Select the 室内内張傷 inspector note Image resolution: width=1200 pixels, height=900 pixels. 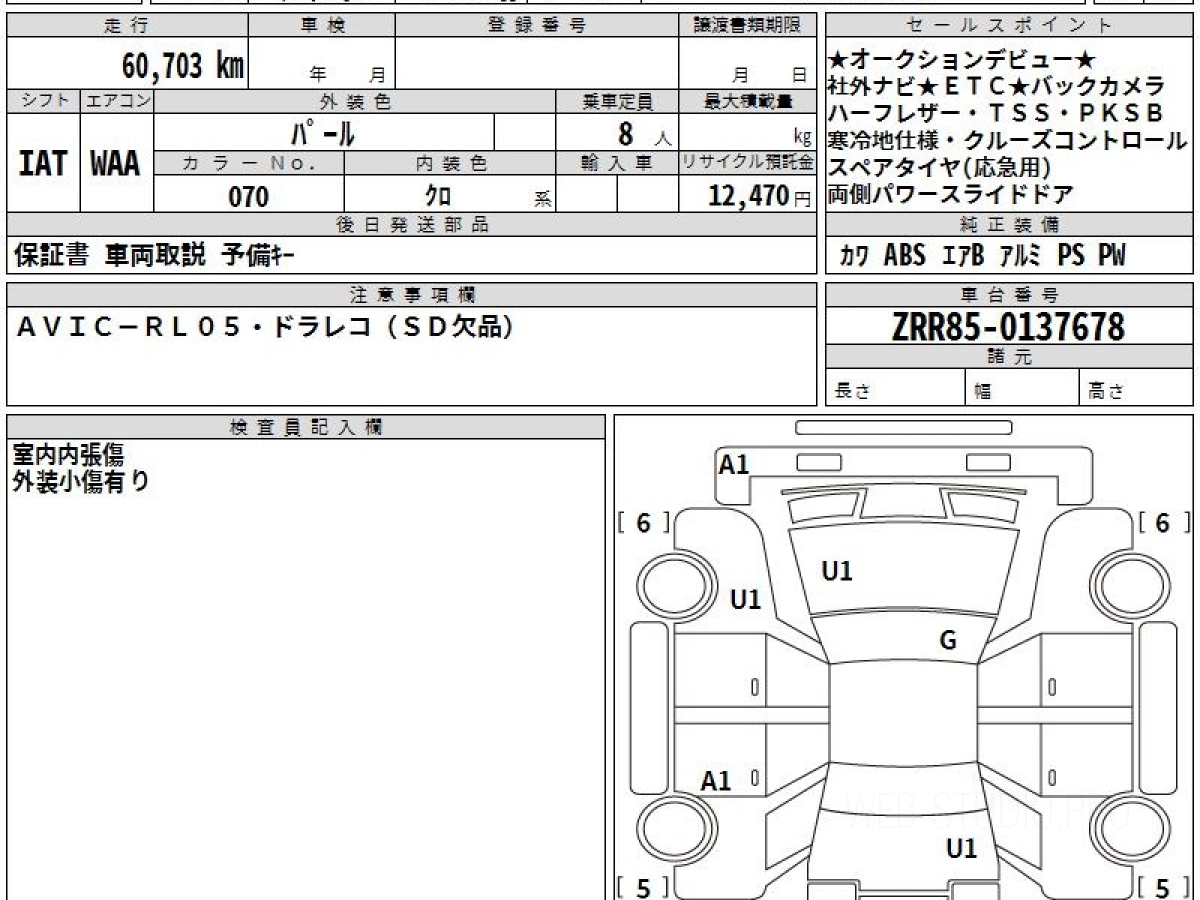click(x=69, y=455)
